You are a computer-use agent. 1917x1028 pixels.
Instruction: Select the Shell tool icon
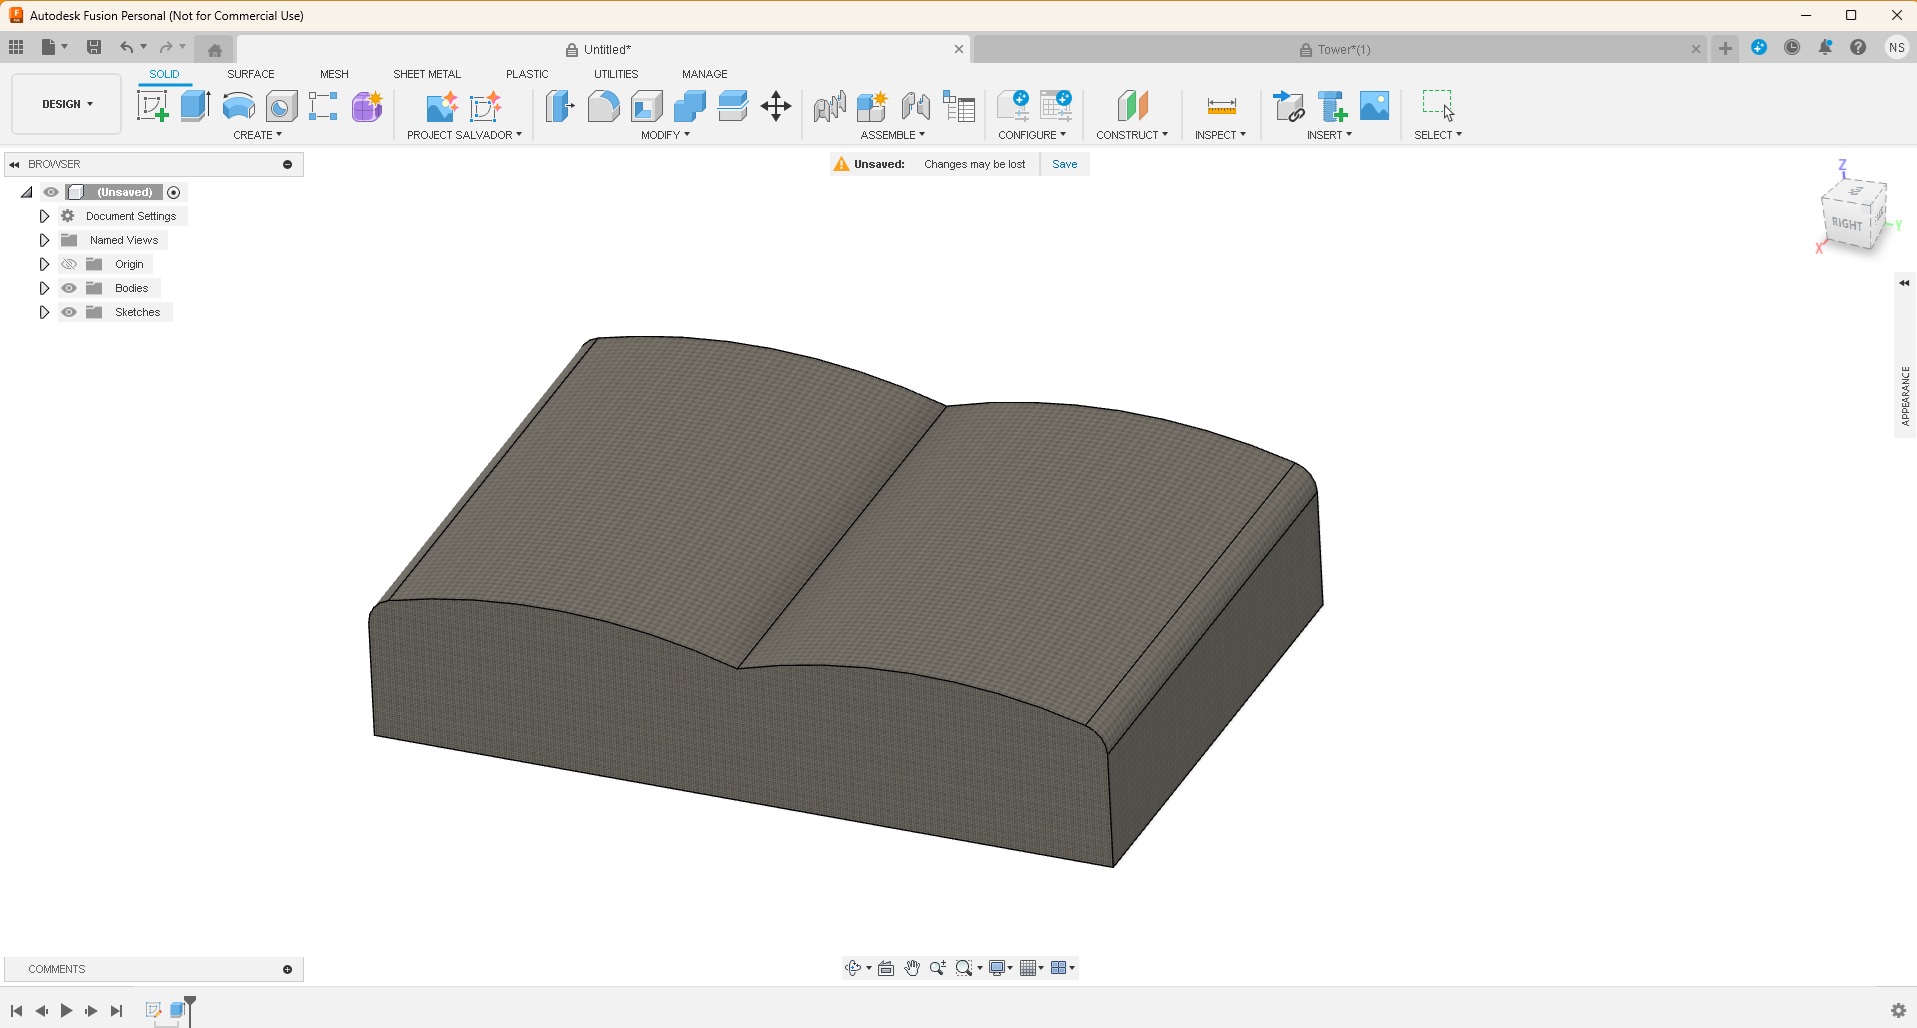pyautogui.click(x=647, y=106)
